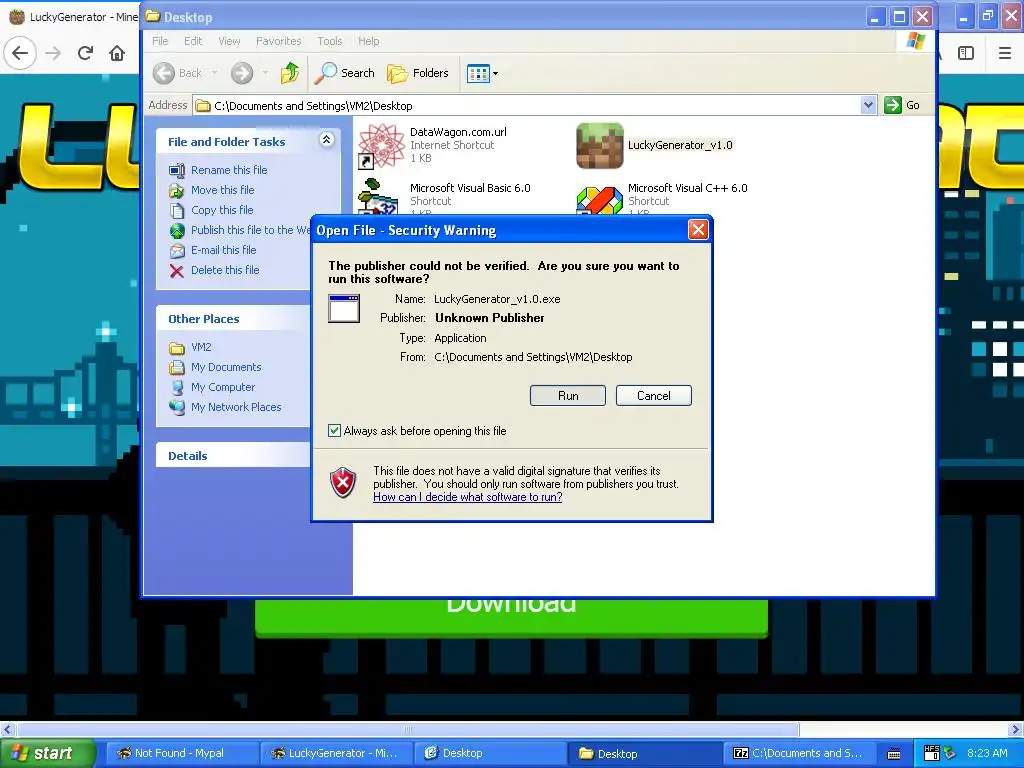This screenshot has width=1024, height=768.
Task: Click the browser forward arrow
Action: coord(53,53)
